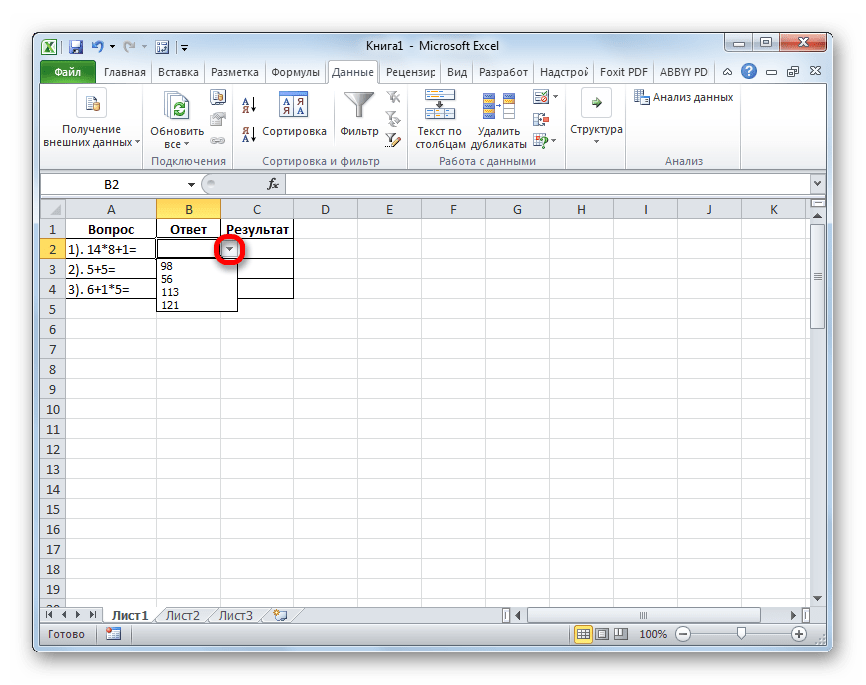Viewport: 866px width, 685px height.
Task: Switch to sheet Лист2
Action: (183, 615)
